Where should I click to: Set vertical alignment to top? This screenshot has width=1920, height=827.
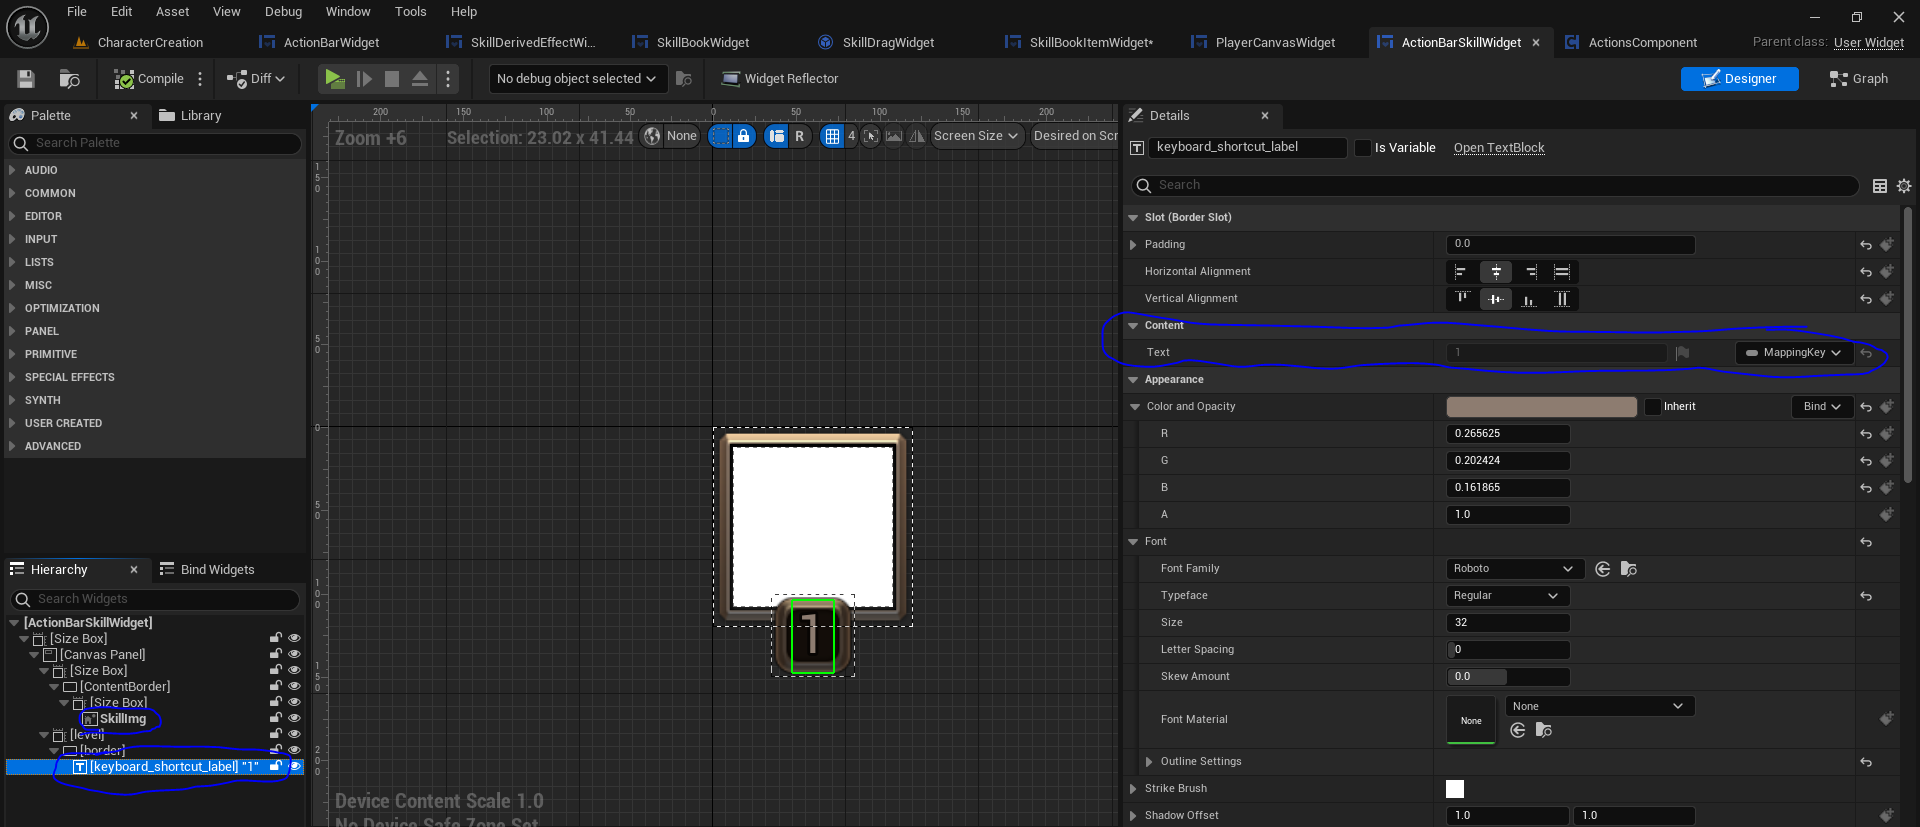coord(1461,299)
